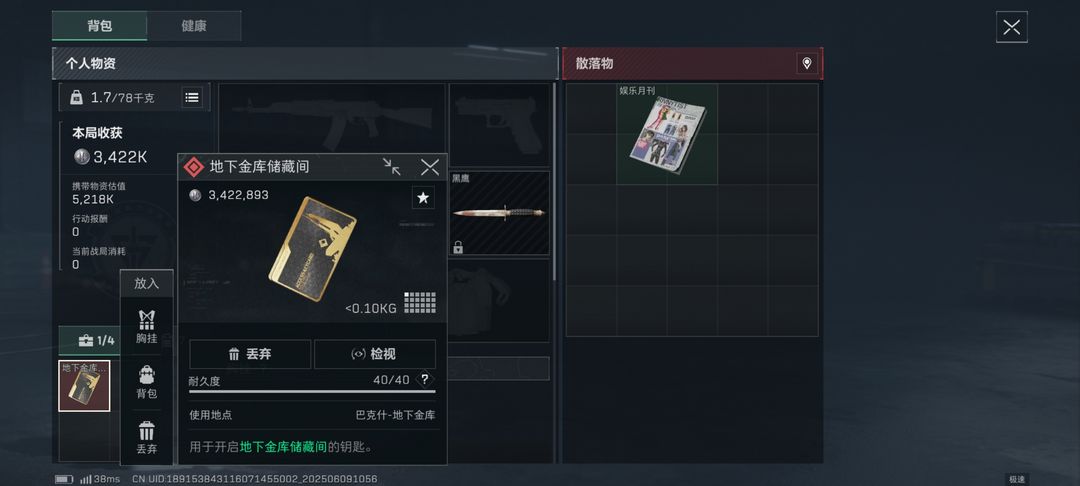Select the 娱乐月刊 magazine in loot grid
Viewport: 1080px width, 486px height.
point(667,134)
